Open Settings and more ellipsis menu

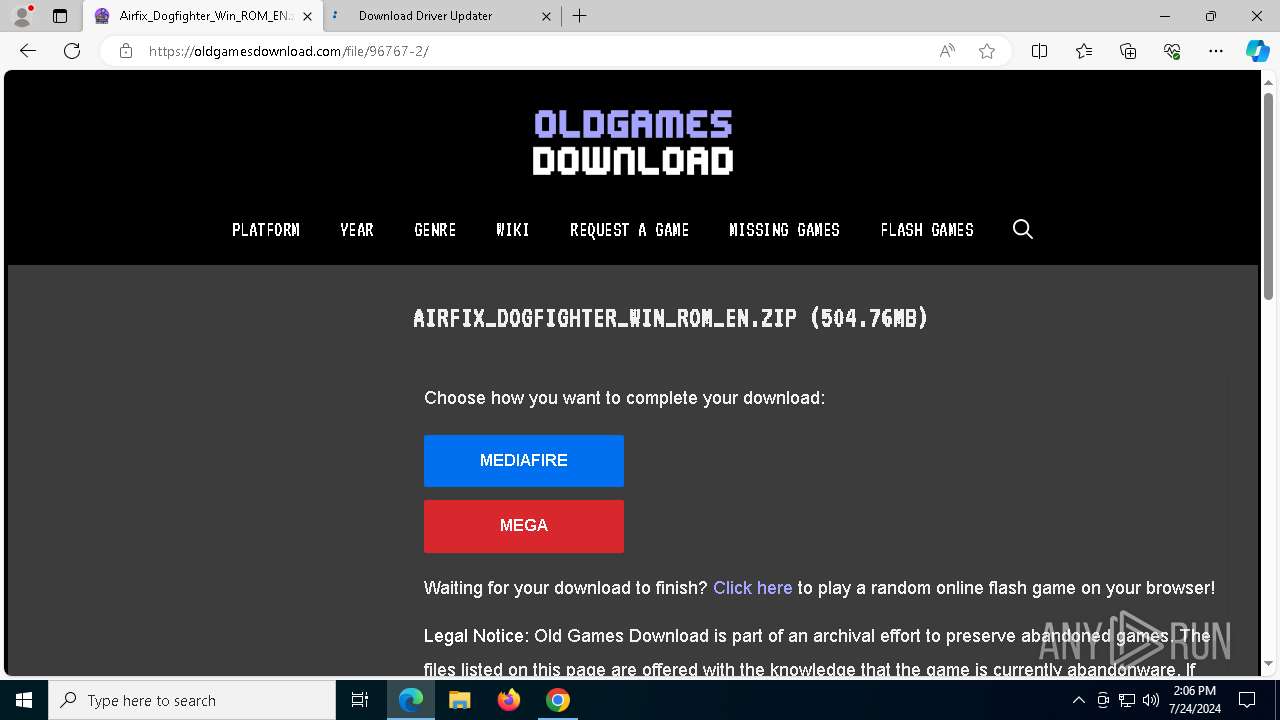(x=1216, y=51)
